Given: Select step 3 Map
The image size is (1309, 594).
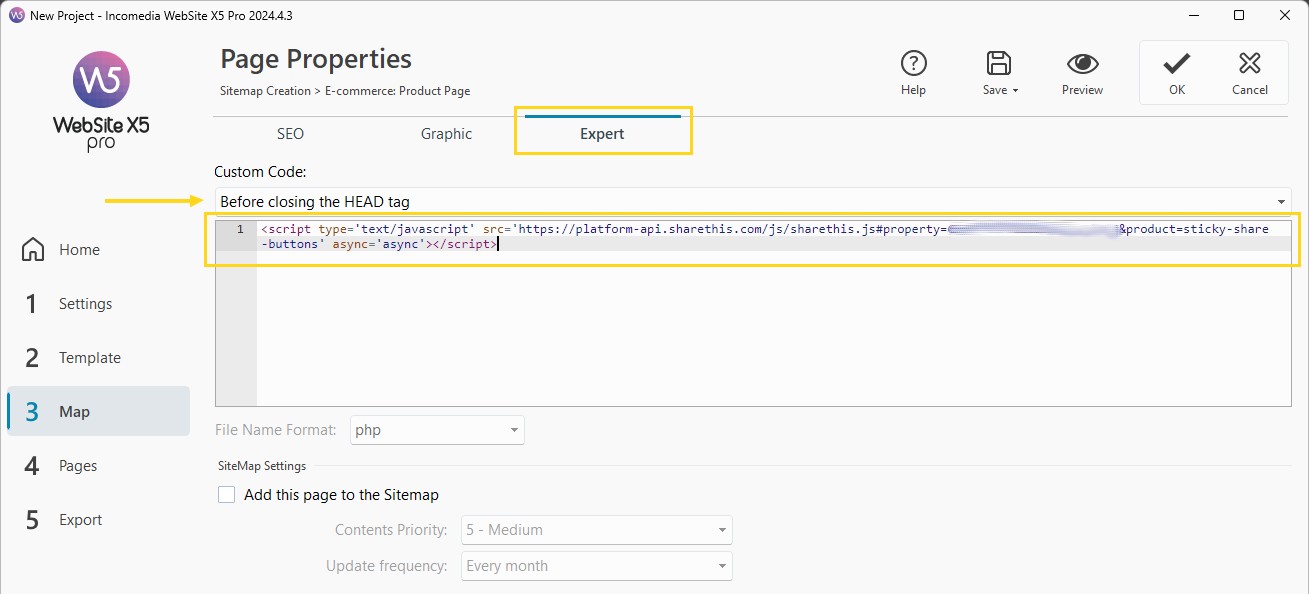Looking at the screenshot, I should click(x=98, y=412).
